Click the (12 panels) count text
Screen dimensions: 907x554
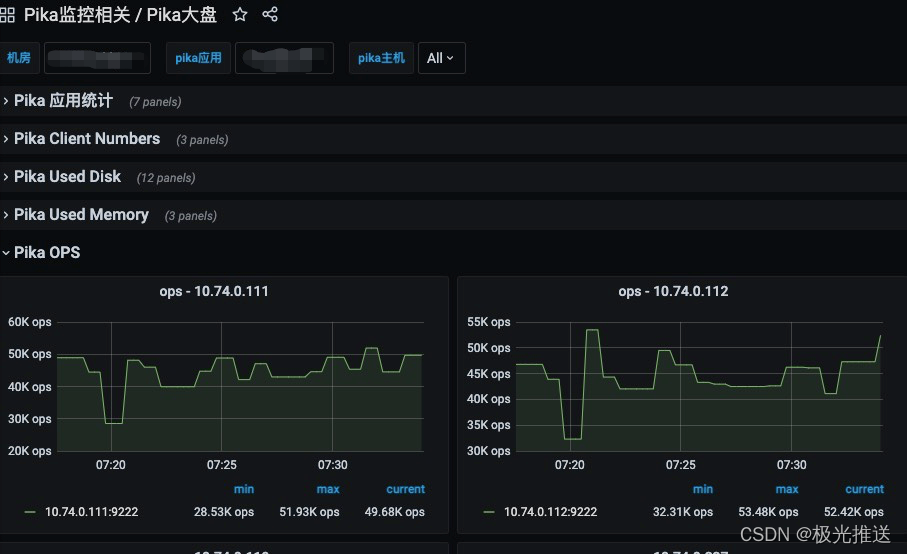pos(166,178)
